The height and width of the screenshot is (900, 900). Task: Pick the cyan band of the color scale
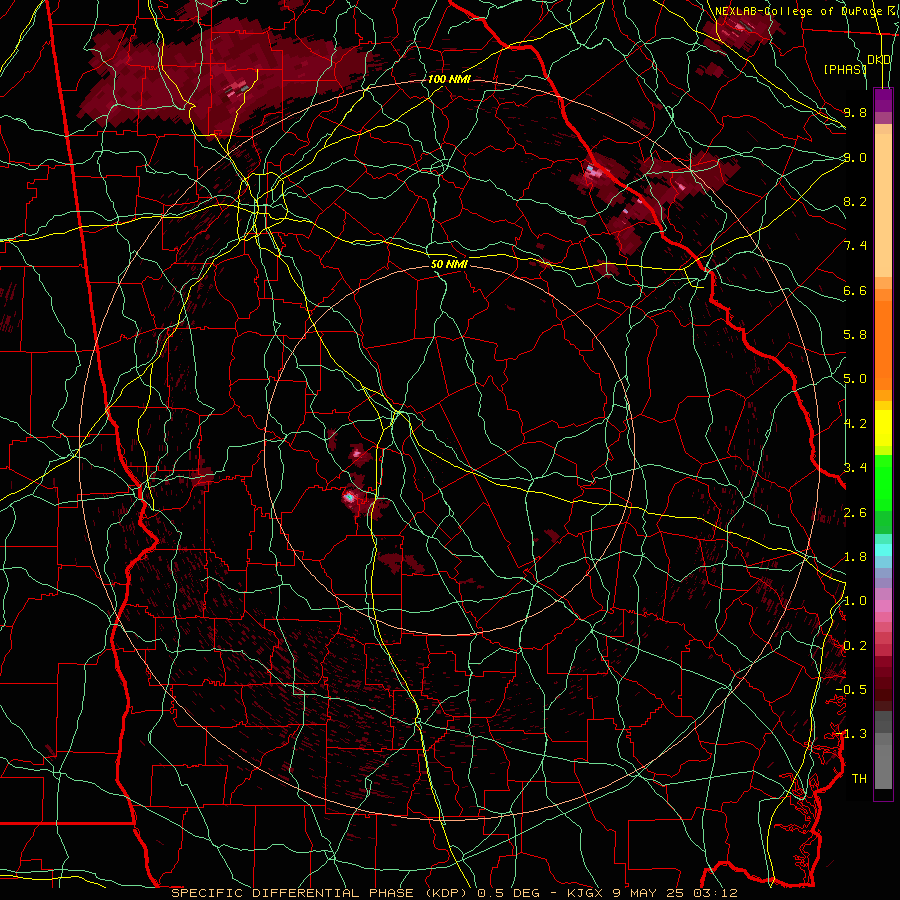click(883, 549)
